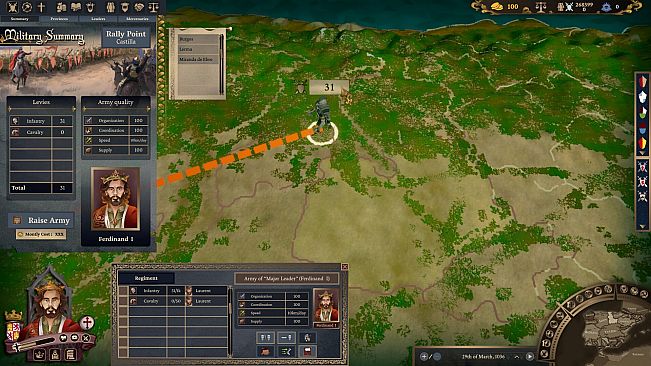Click the army strength banner showing 31
This screenshot has width=651, height=366.
click(328, 87)
